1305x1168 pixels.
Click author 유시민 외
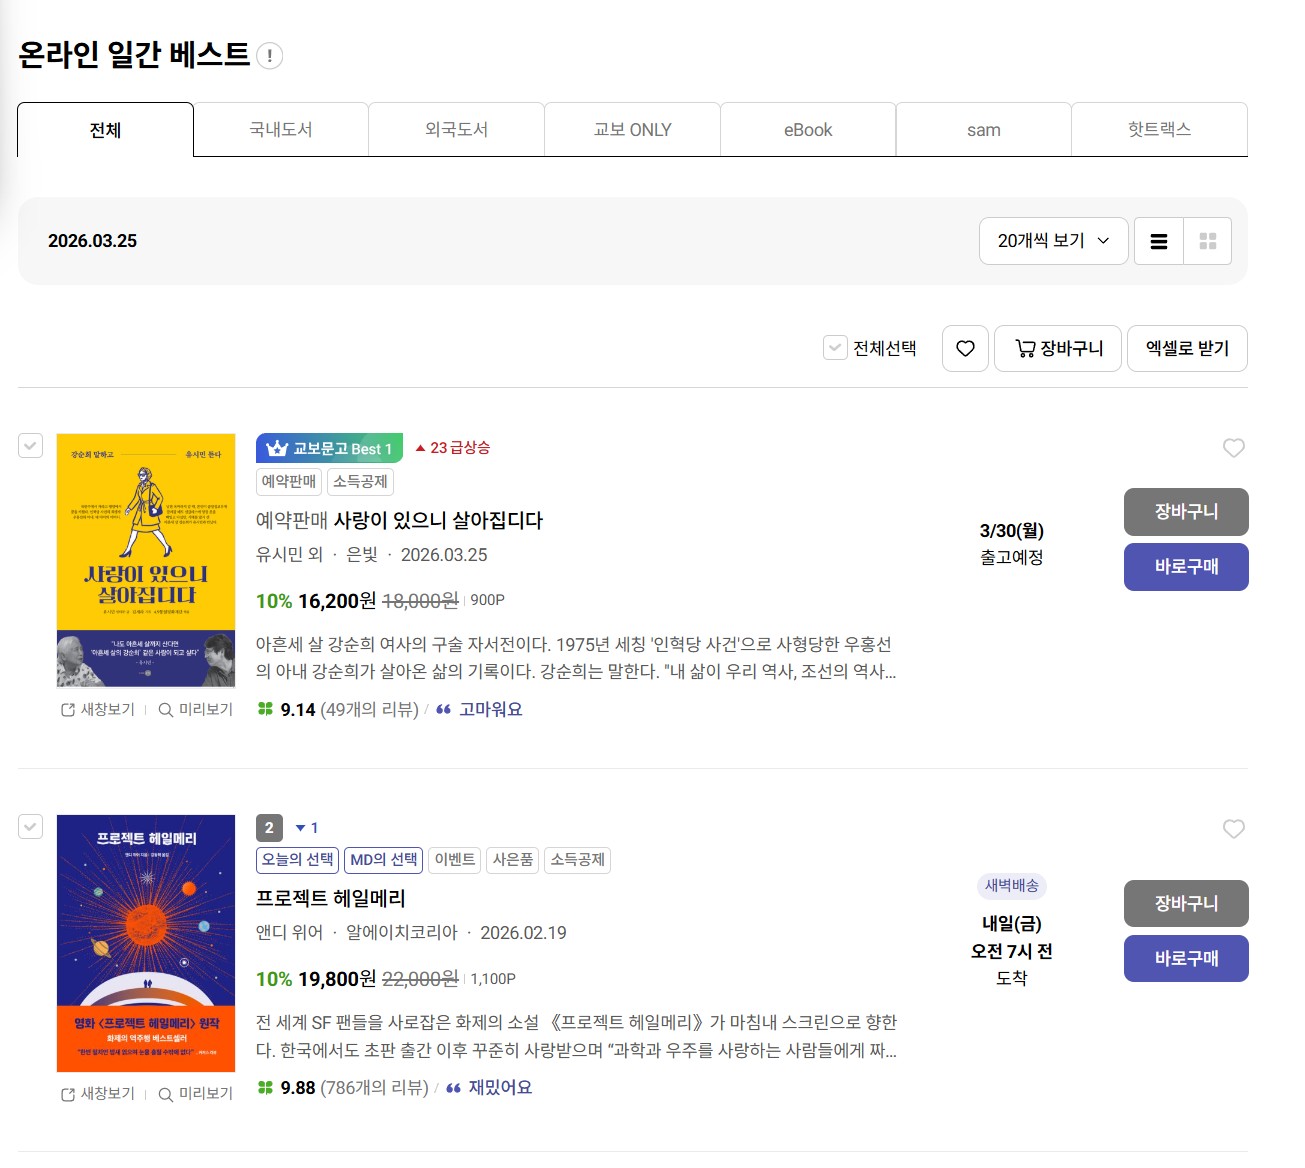(290, 555)
